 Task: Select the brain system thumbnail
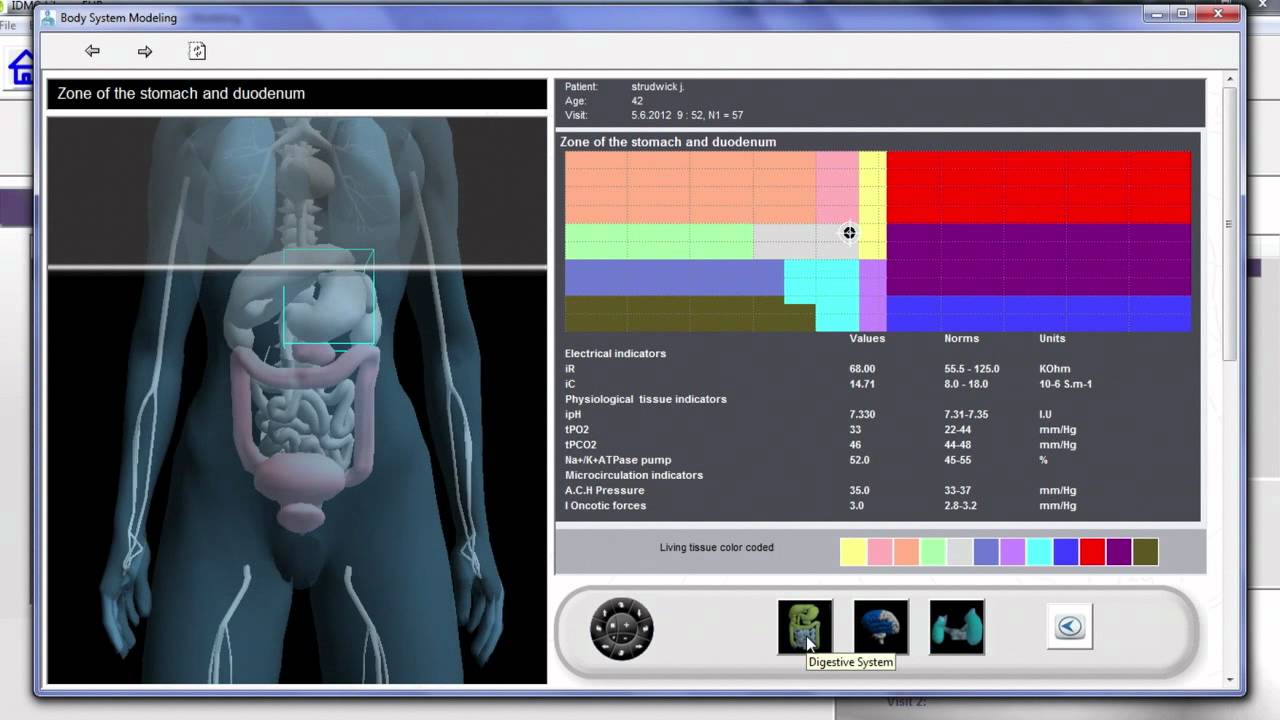point(880,627)
